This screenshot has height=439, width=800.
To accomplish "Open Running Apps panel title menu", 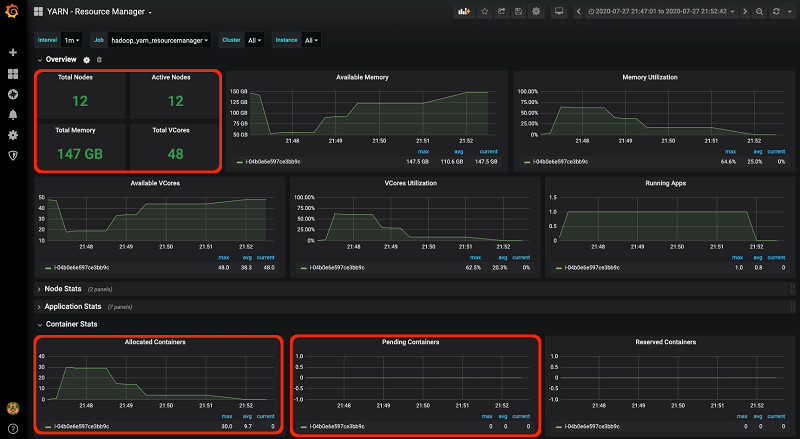I will (665, 183).
